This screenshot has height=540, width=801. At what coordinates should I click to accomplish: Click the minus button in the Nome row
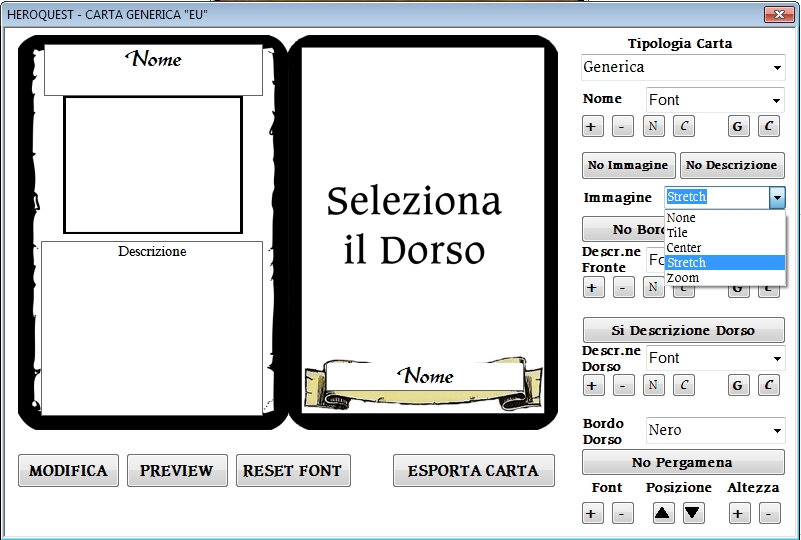[x=622, y=126]
